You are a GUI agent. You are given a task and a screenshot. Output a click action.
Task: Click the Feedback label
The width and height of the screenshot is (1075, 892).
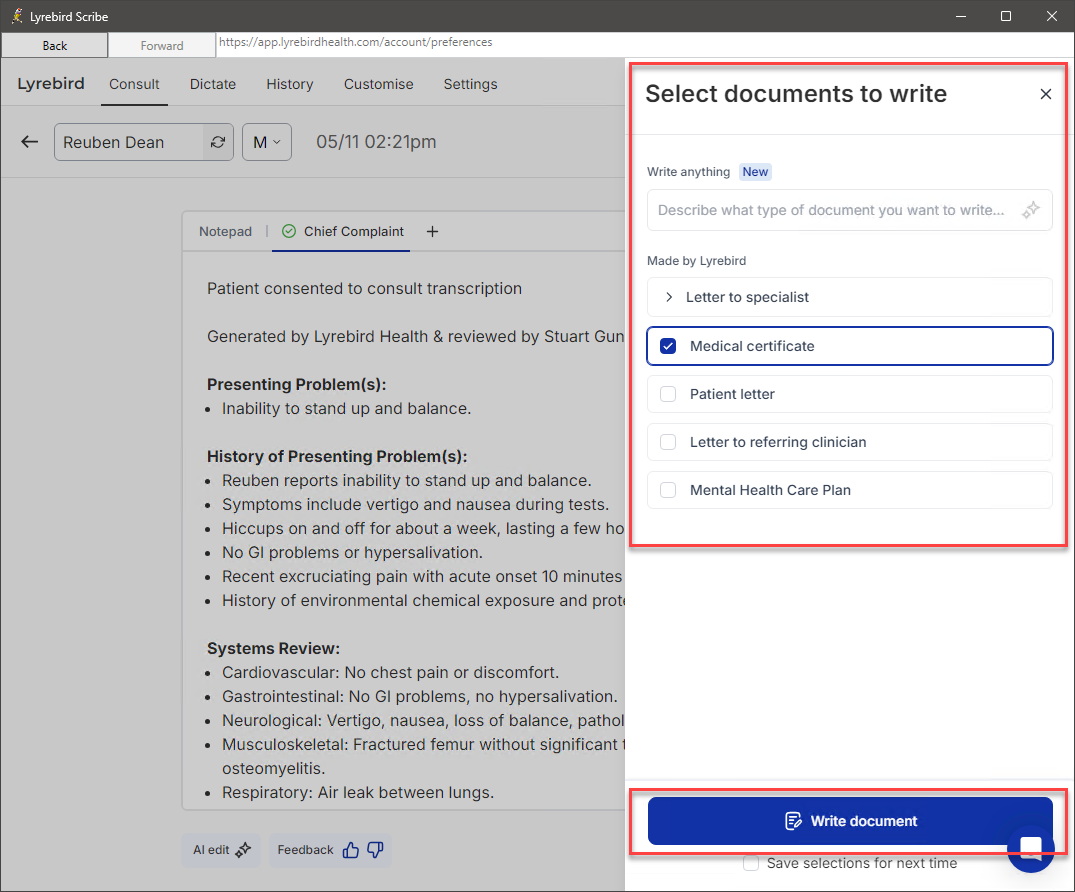305,850
